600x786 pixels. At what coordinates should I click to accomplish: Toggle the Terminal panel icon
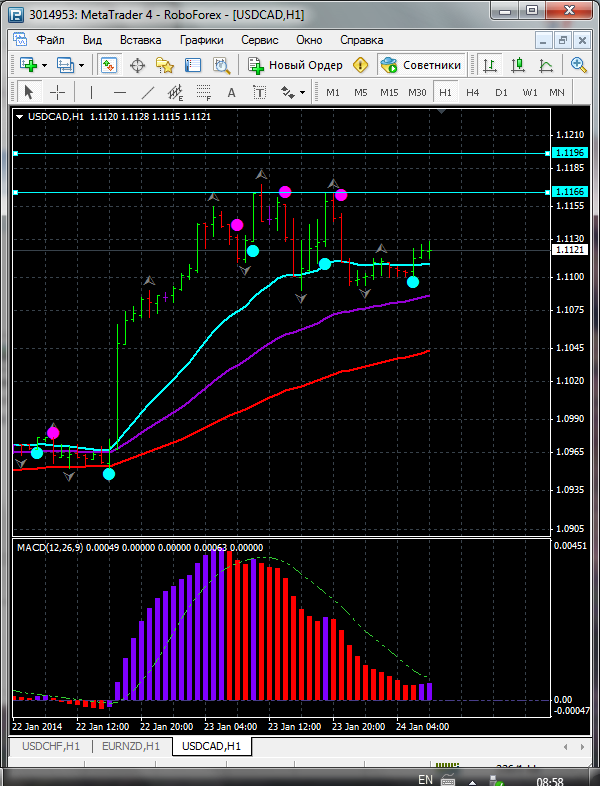[193, 65]
